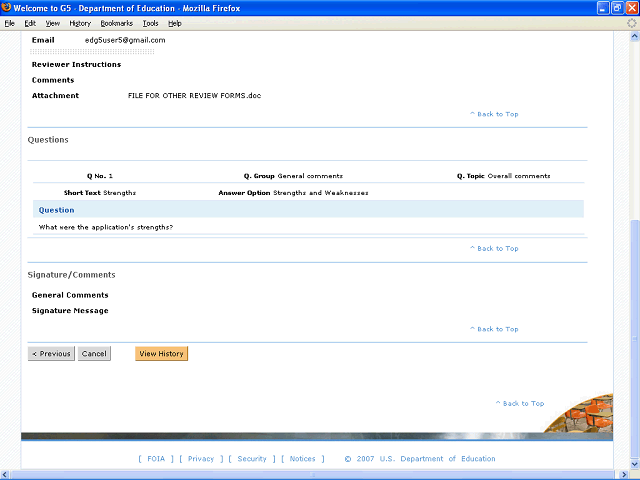Click the horizontal scrollbar thumb
Screen dimensions: 640x480
313,475
